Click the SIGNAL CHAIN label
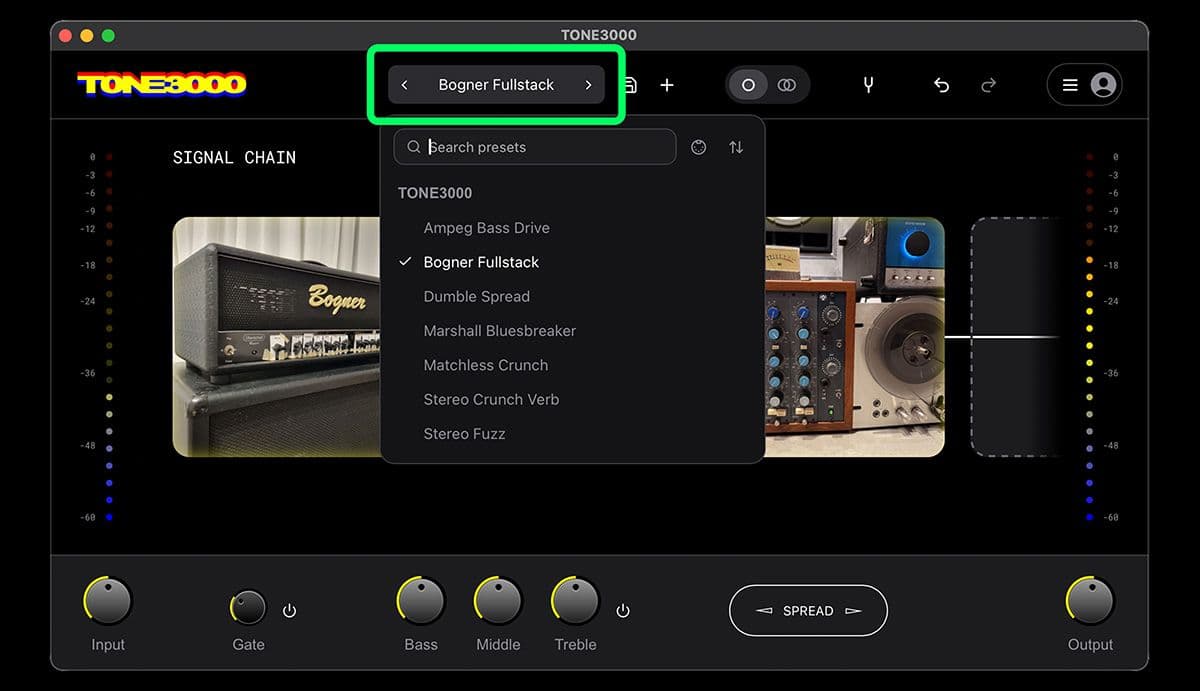 tap(234, 157)
